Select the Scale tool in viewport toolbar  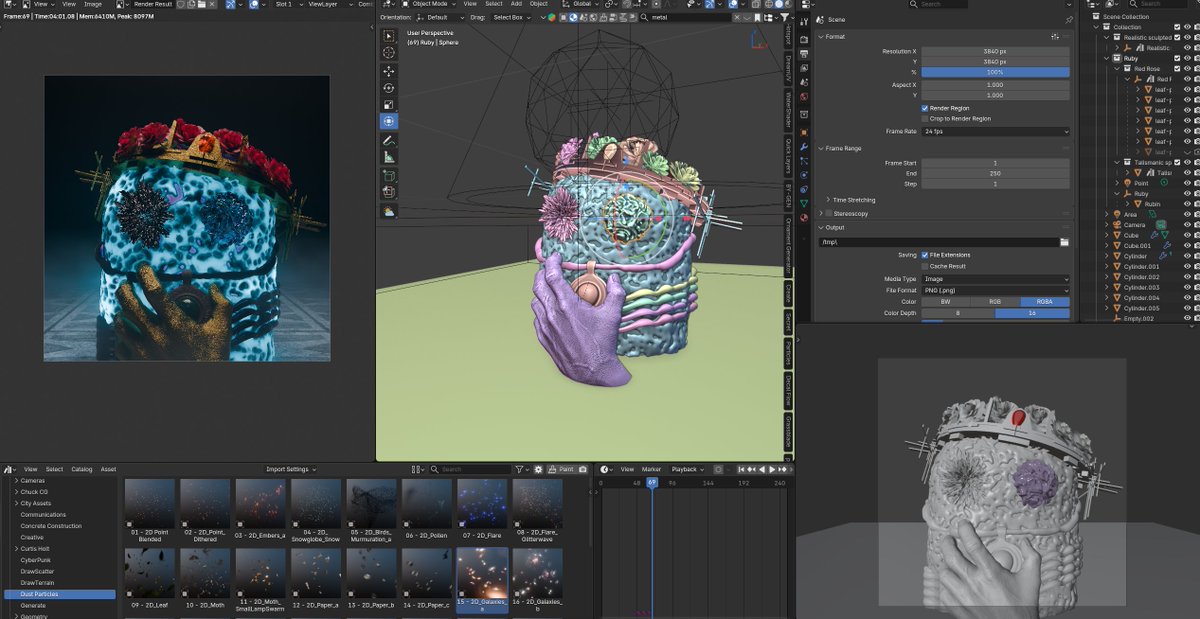[x=389, y=104]
